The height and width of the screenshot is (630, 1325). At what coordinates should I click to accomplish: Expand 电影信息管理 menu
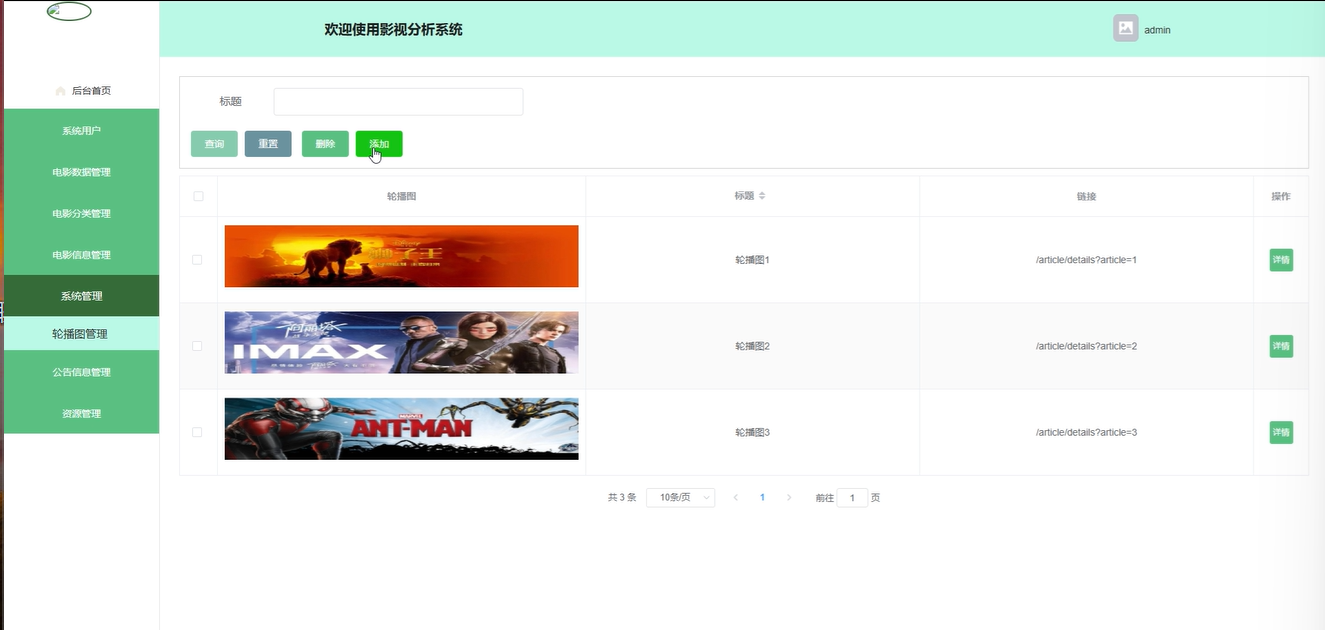click(x=81, y=254)
